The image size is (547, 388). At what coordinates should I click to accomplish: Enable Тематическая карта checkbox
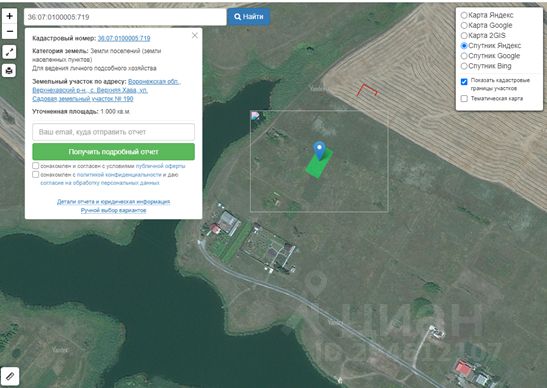(464, 98)
